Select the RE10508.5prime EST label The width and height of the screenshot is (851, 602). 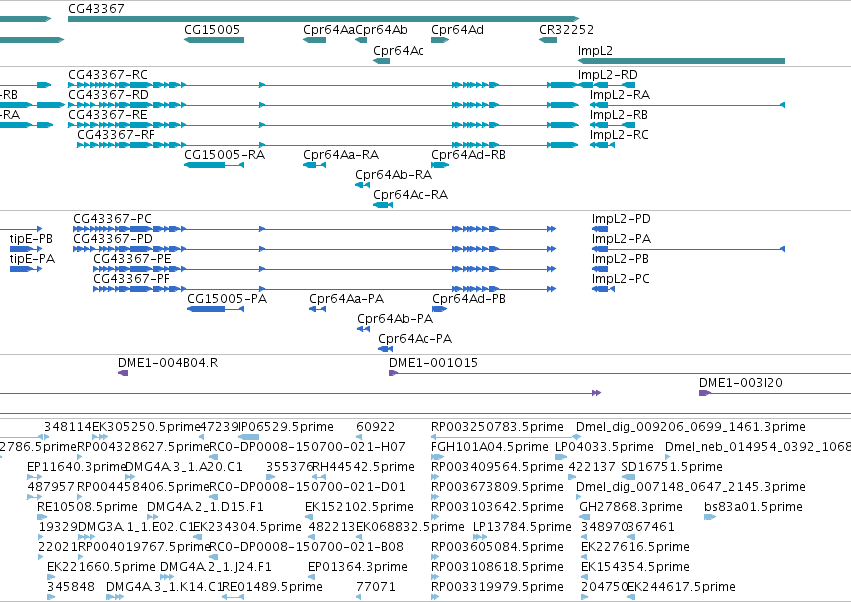(87, 506)
